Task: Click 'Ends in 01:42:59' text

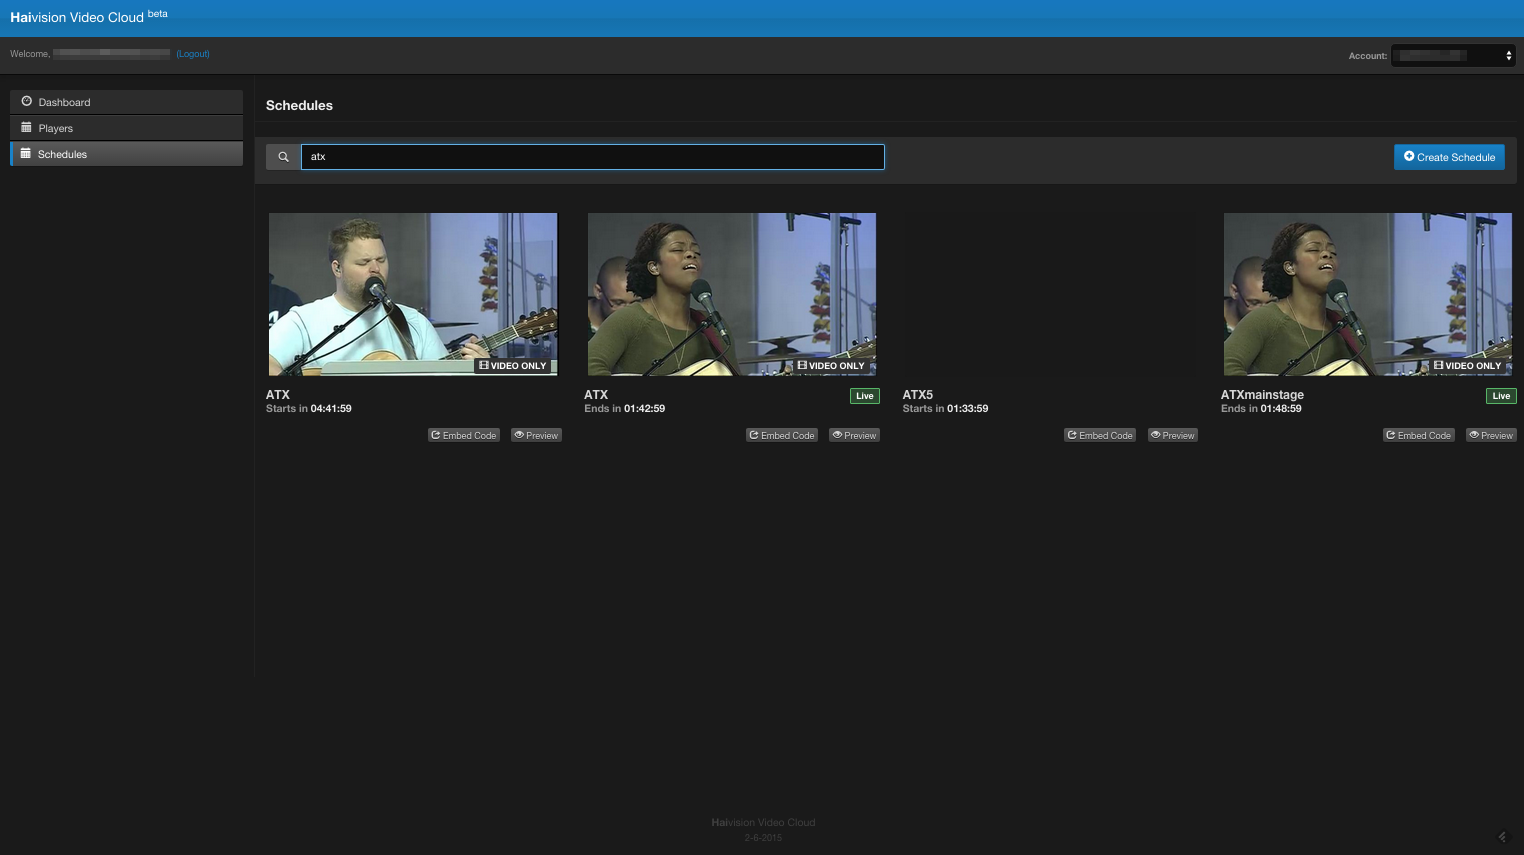Action: click(x=625, y=409)
